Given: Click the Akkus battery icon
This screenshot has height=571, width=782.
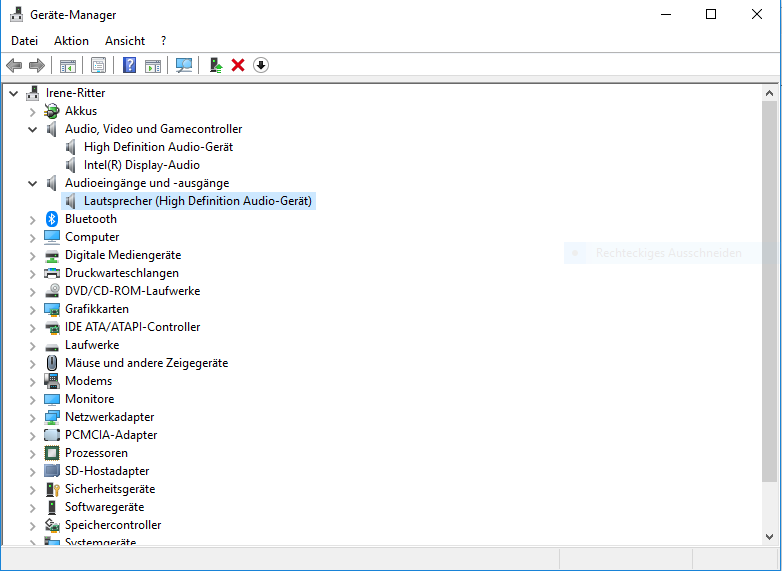Looking at the screenshot, I should [52, 111].
